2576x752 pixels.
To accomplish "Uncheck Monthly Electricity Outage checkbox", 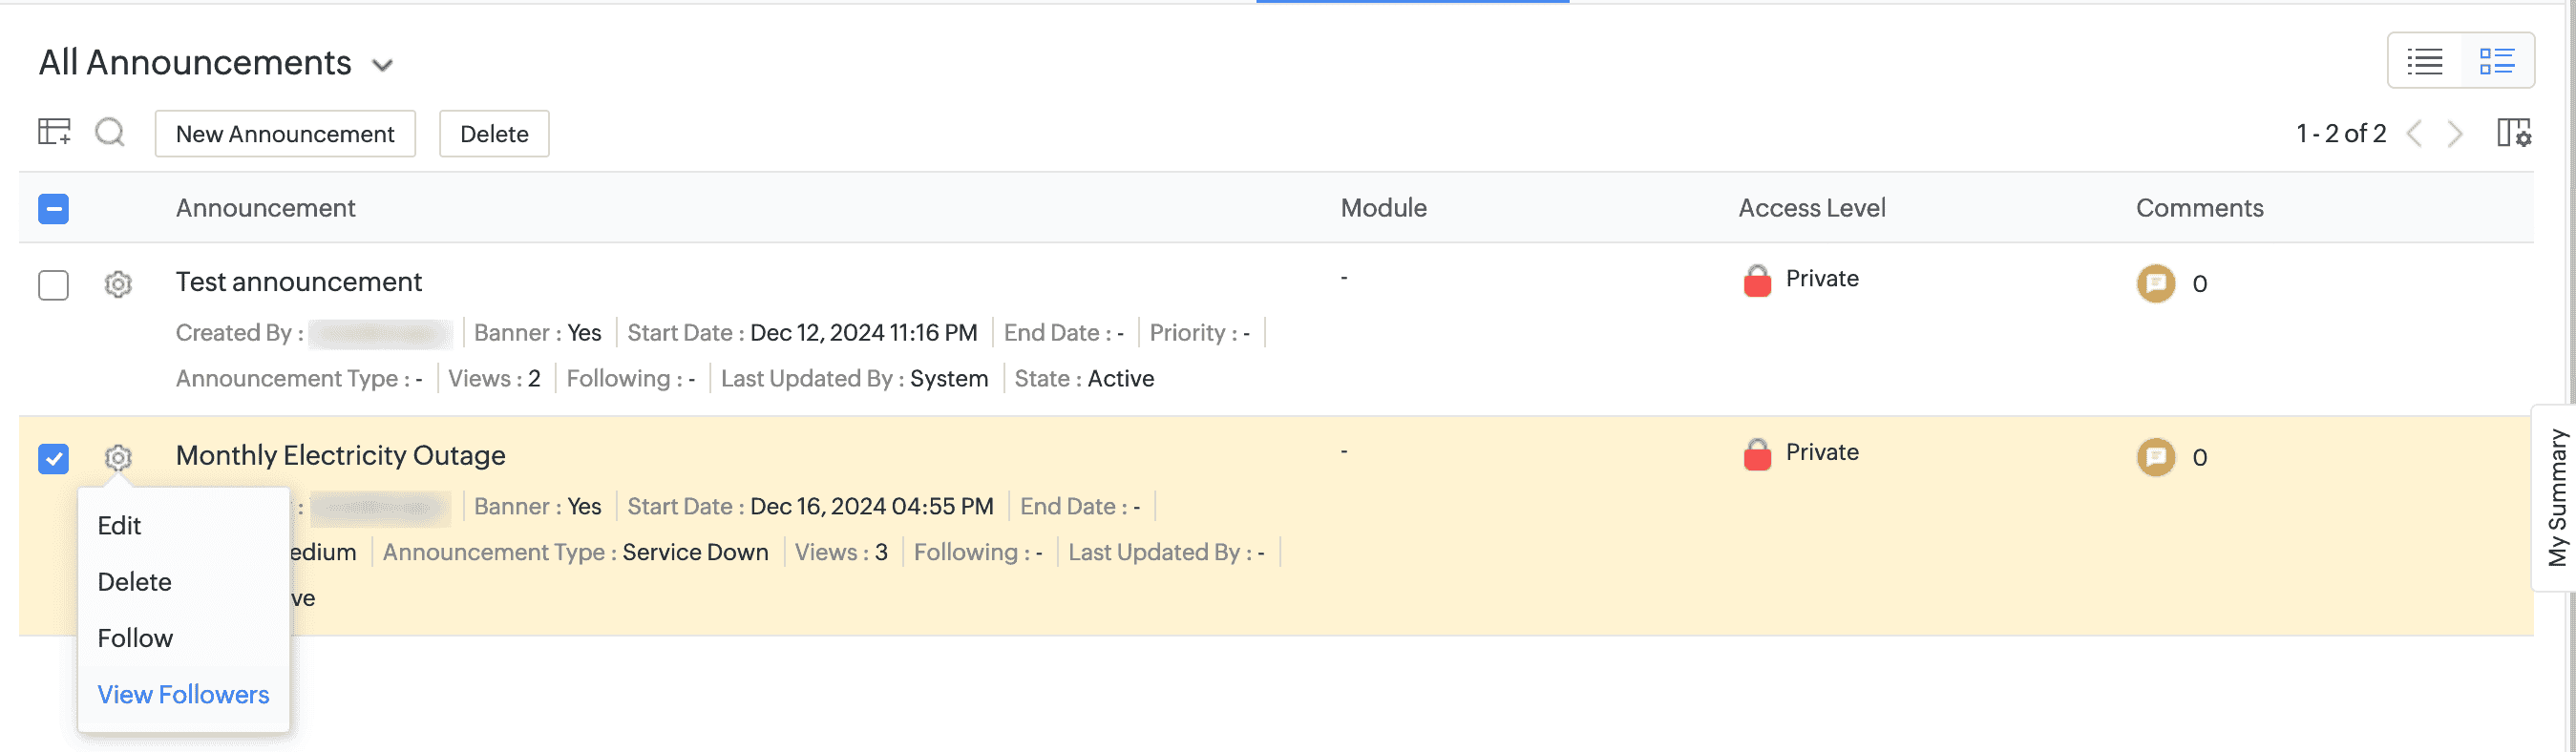I will (x=54, y=459).
